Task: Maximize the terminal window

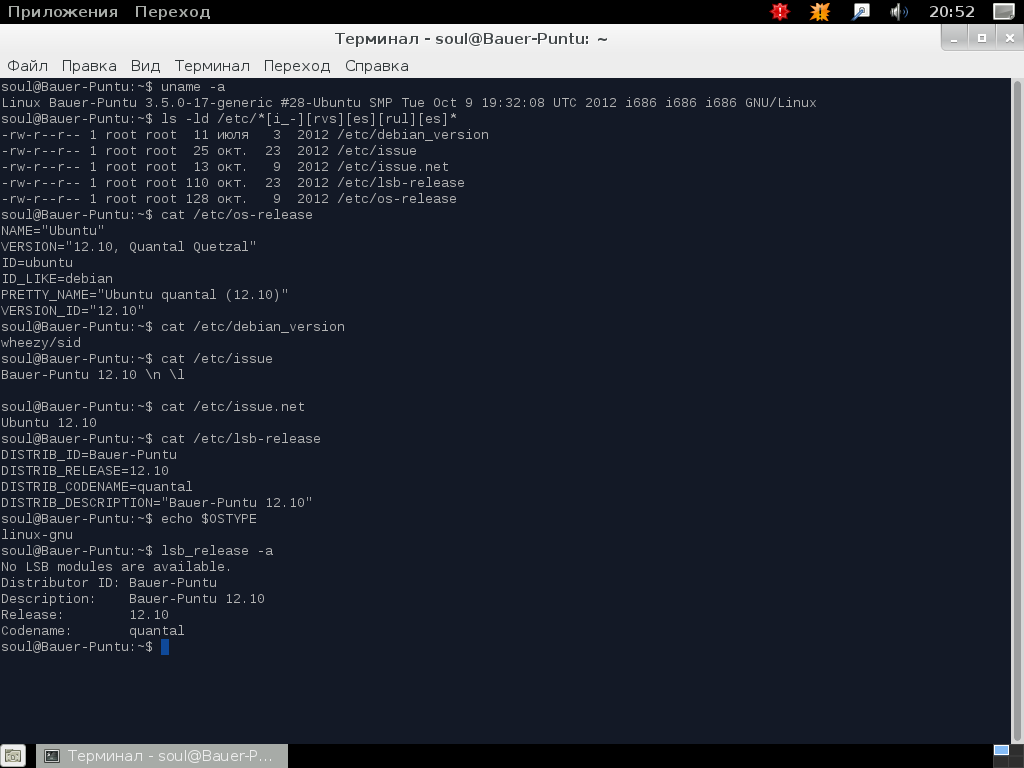Action: pyautogui.click(x=982, y=39)
